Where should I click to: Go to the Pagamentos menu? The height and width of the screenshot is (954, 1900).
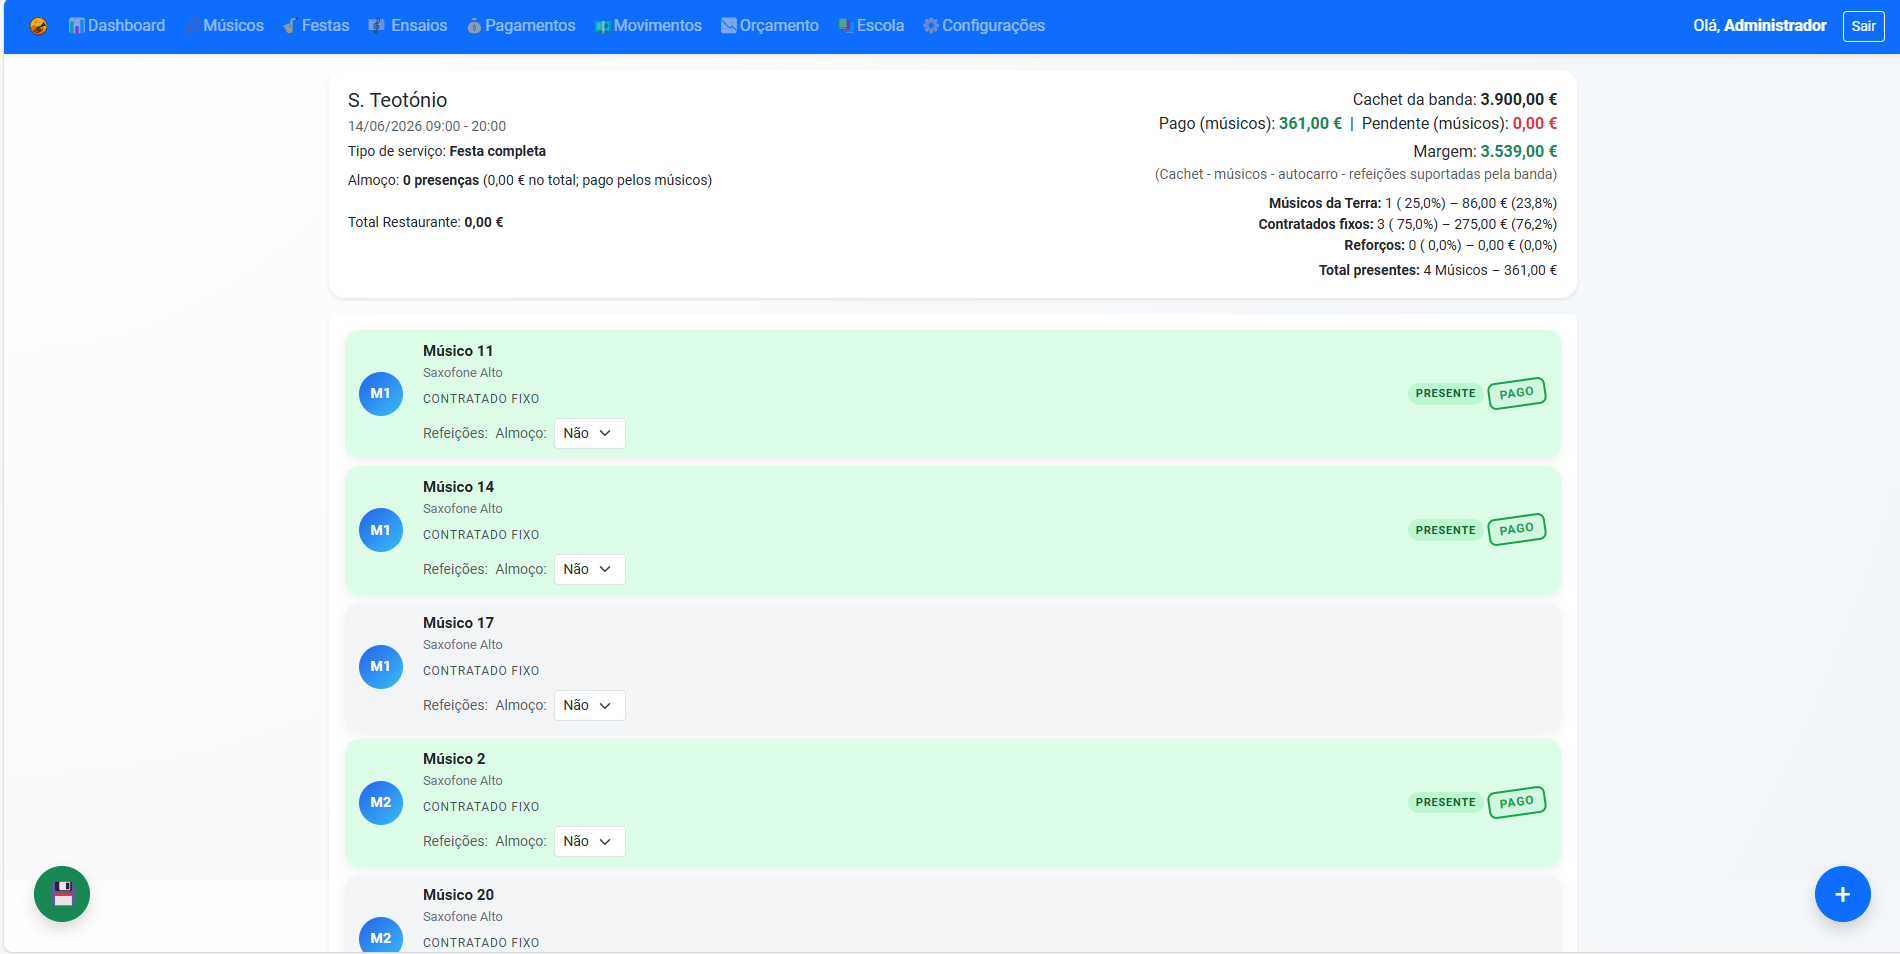pos(521,26)
